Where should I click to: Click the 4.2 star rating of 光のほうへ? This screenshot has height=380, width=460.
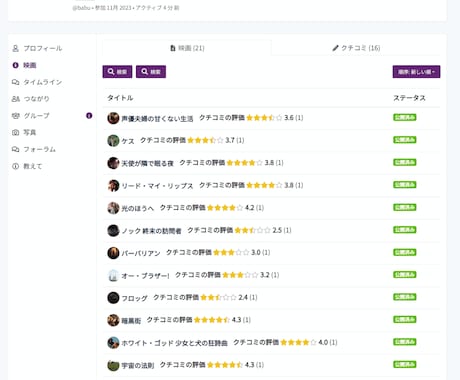click(225, 208)
